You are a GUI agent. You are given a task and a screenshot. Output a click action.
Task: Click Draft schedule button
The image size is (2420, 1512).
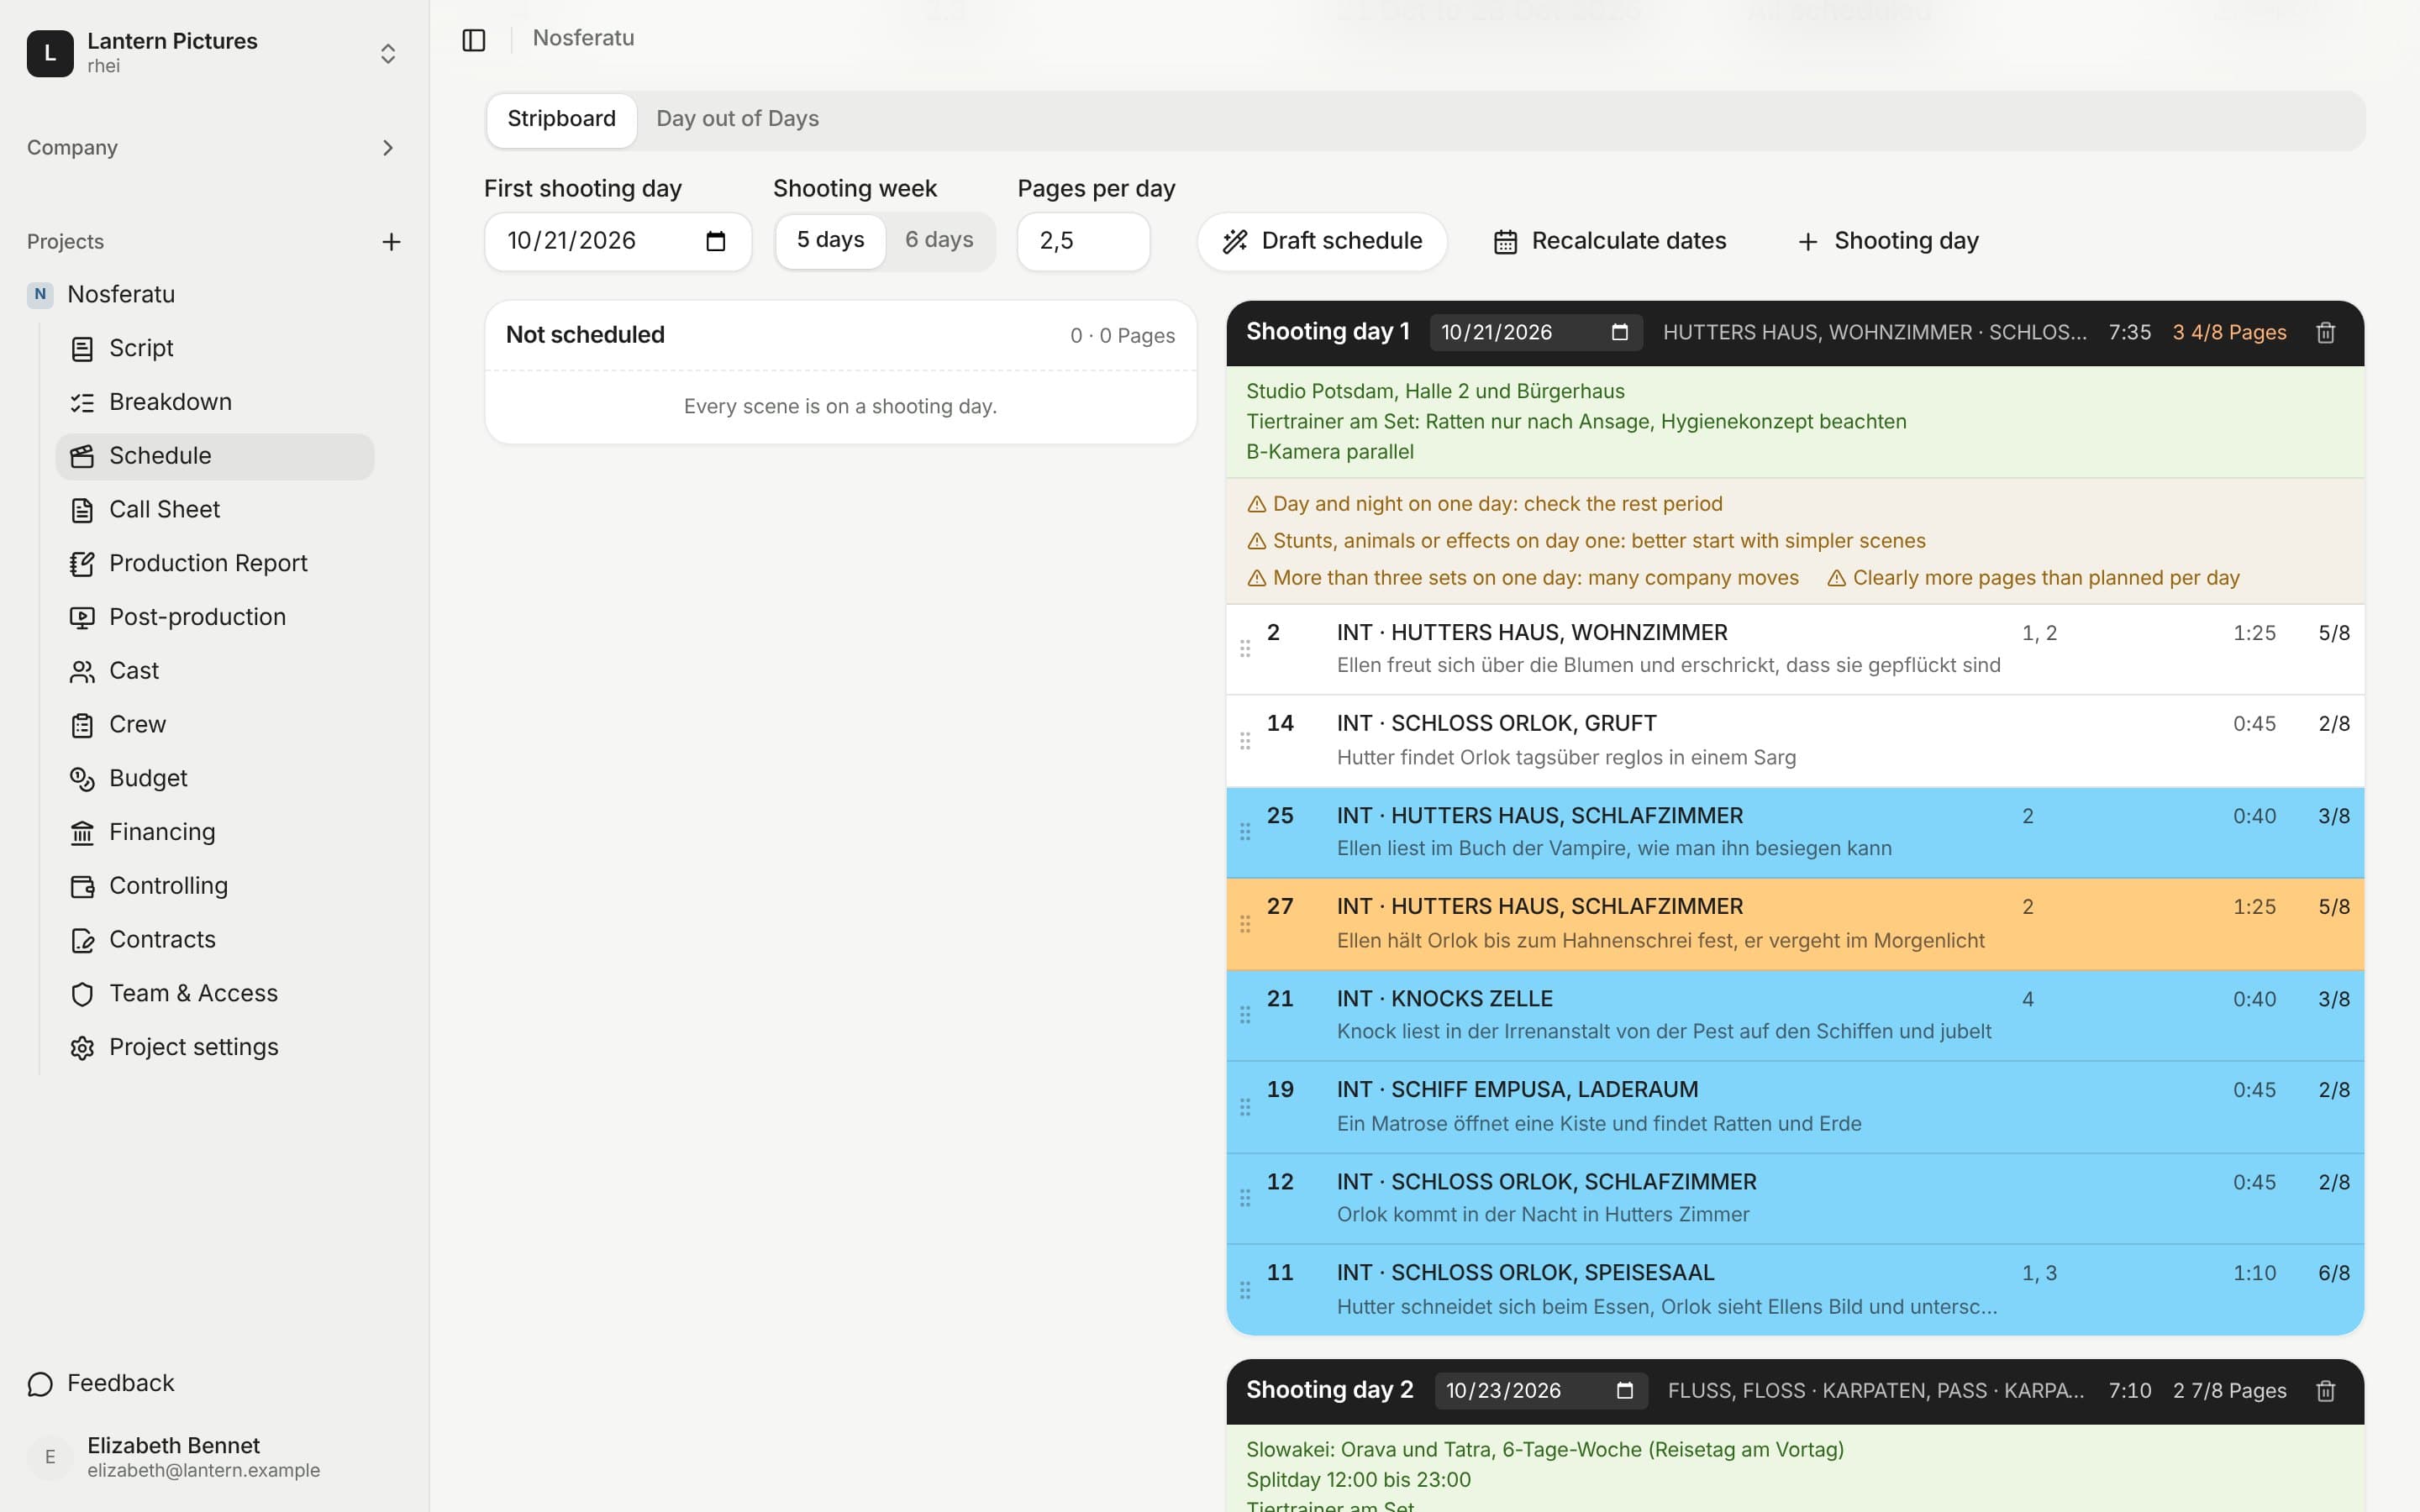point(1322,242)
